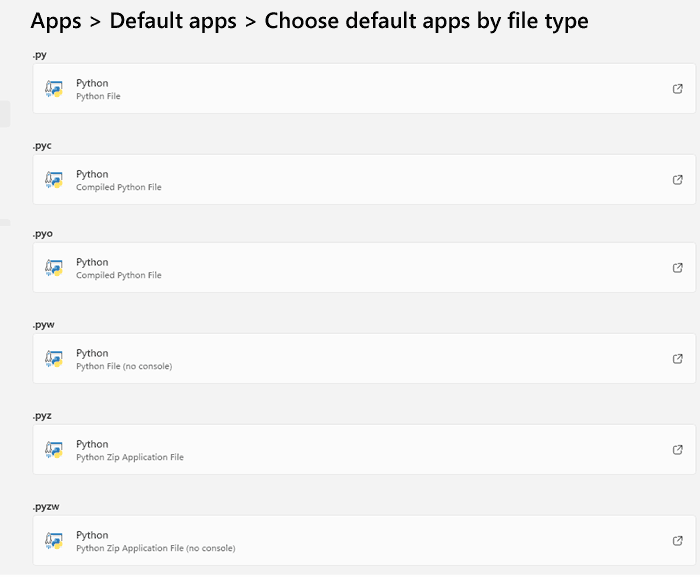Click the .py extension label
The image size is (700, 577).
pos(40,55)
